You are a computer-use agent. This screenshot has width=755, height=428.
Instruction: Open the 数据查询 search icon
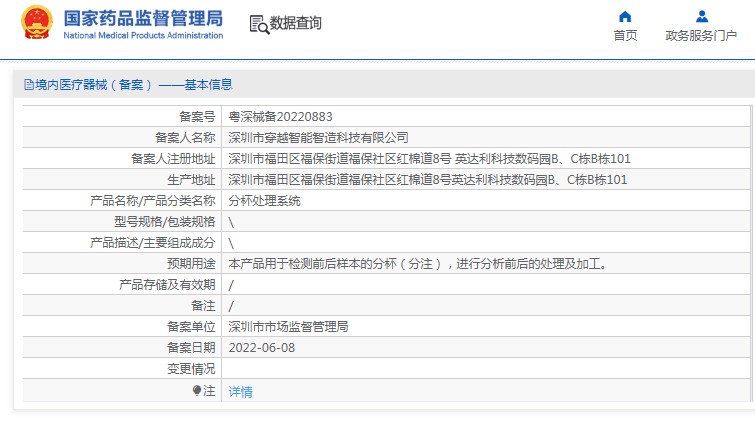pos(259,24)
